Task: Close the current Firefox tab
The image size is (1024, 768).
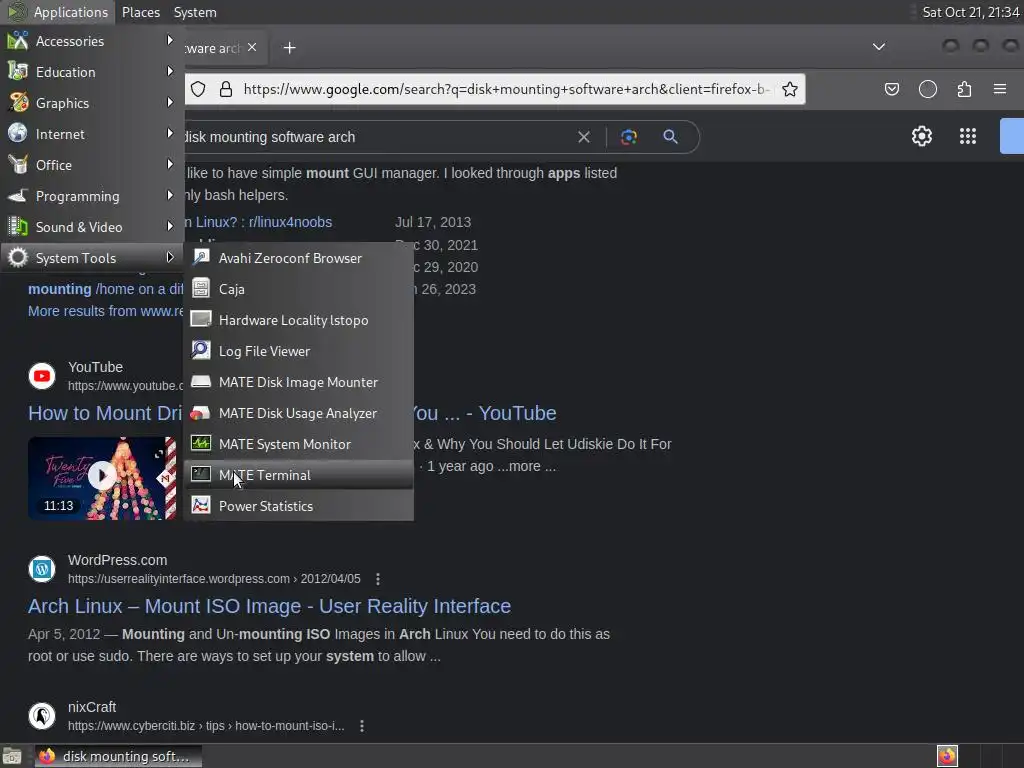Action: click(x=252, y=48)
